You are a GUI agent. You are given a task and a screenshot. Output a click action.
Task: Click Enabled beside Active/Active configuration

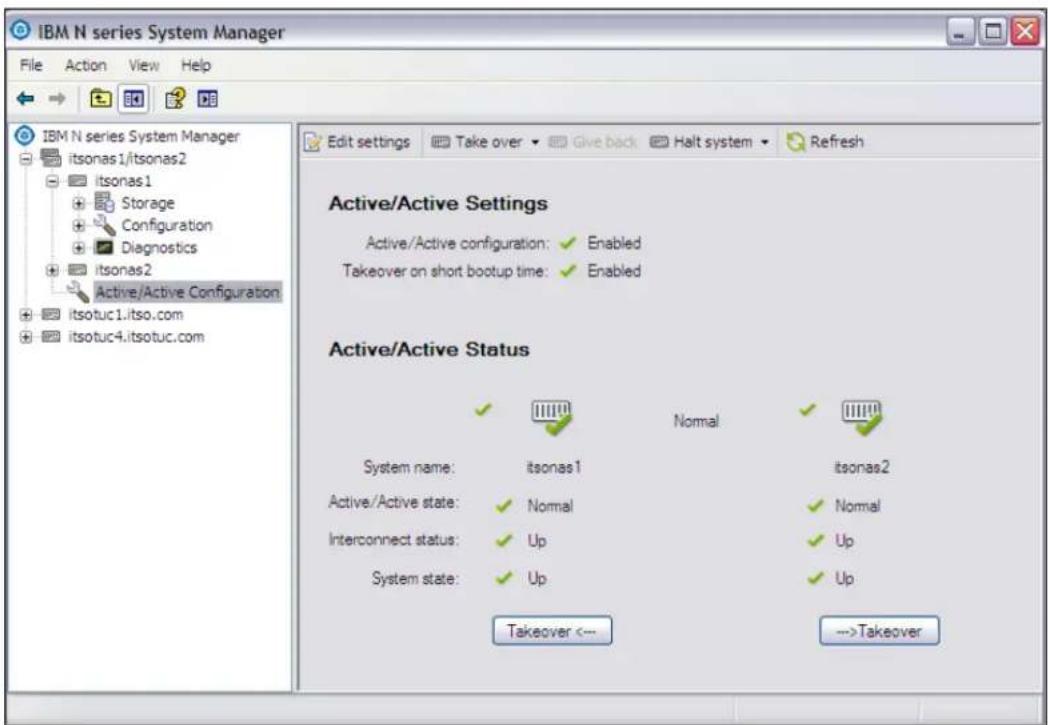(x=614, y=243)
